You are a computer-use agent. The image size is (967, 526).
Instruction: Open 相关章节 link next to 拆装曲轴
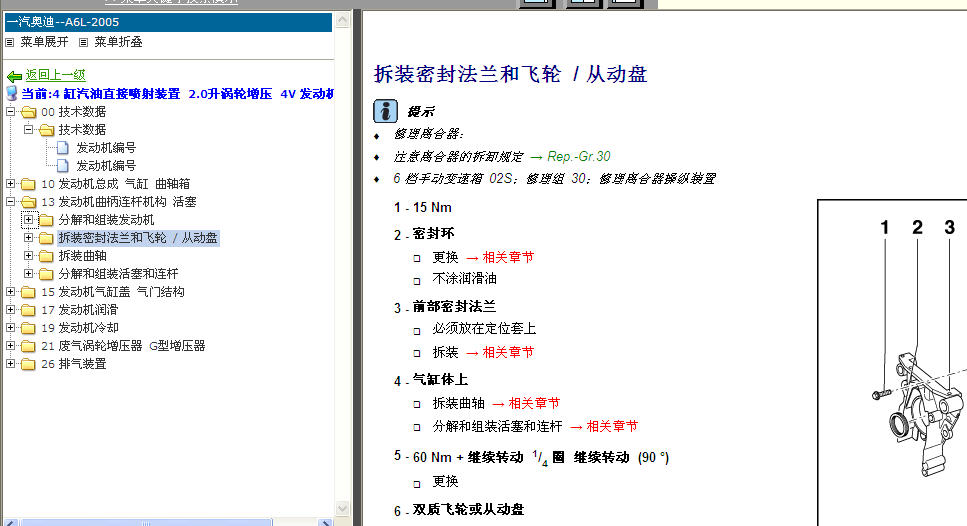click(x=534, y=403)
